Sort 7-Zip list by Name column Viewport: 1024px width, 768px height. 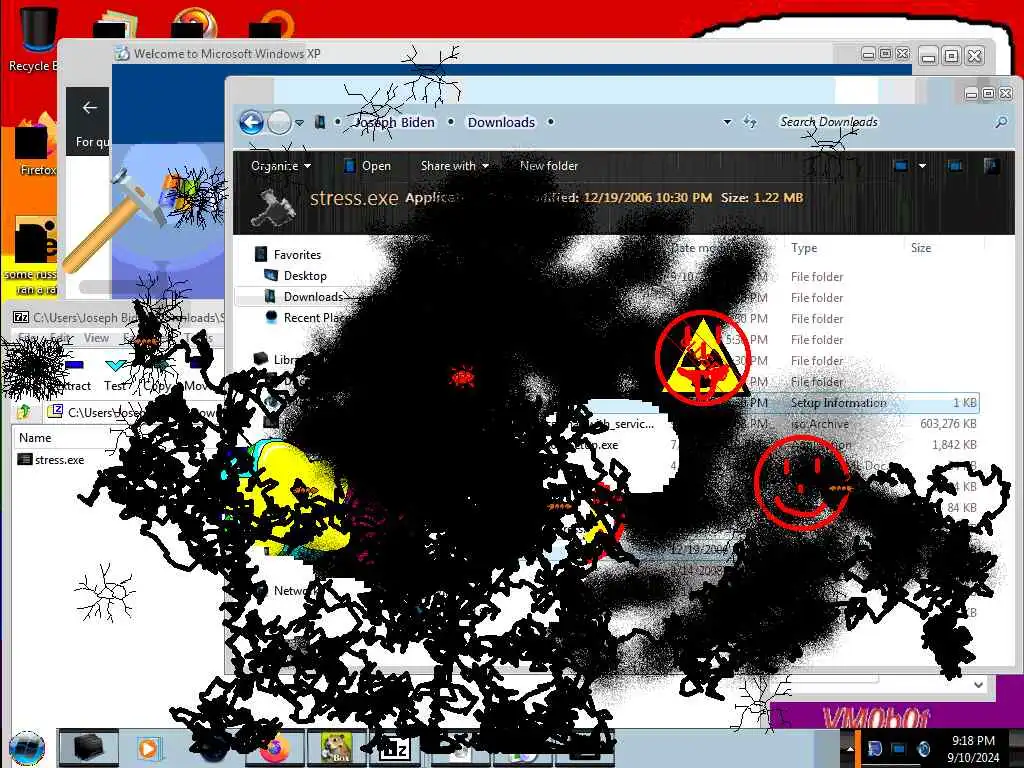tap(35, 438)
